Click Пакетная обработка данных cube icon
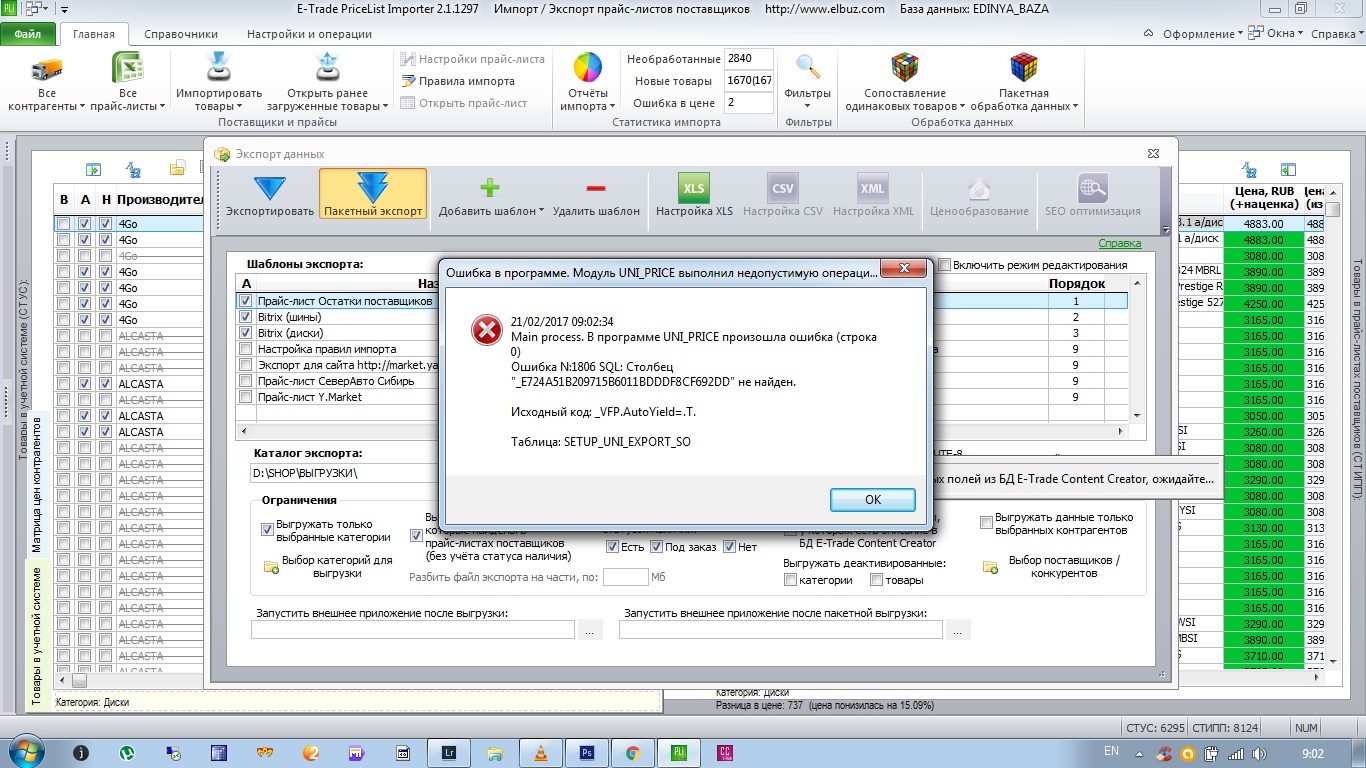 pyautogui.click(x=1023, y=69)
